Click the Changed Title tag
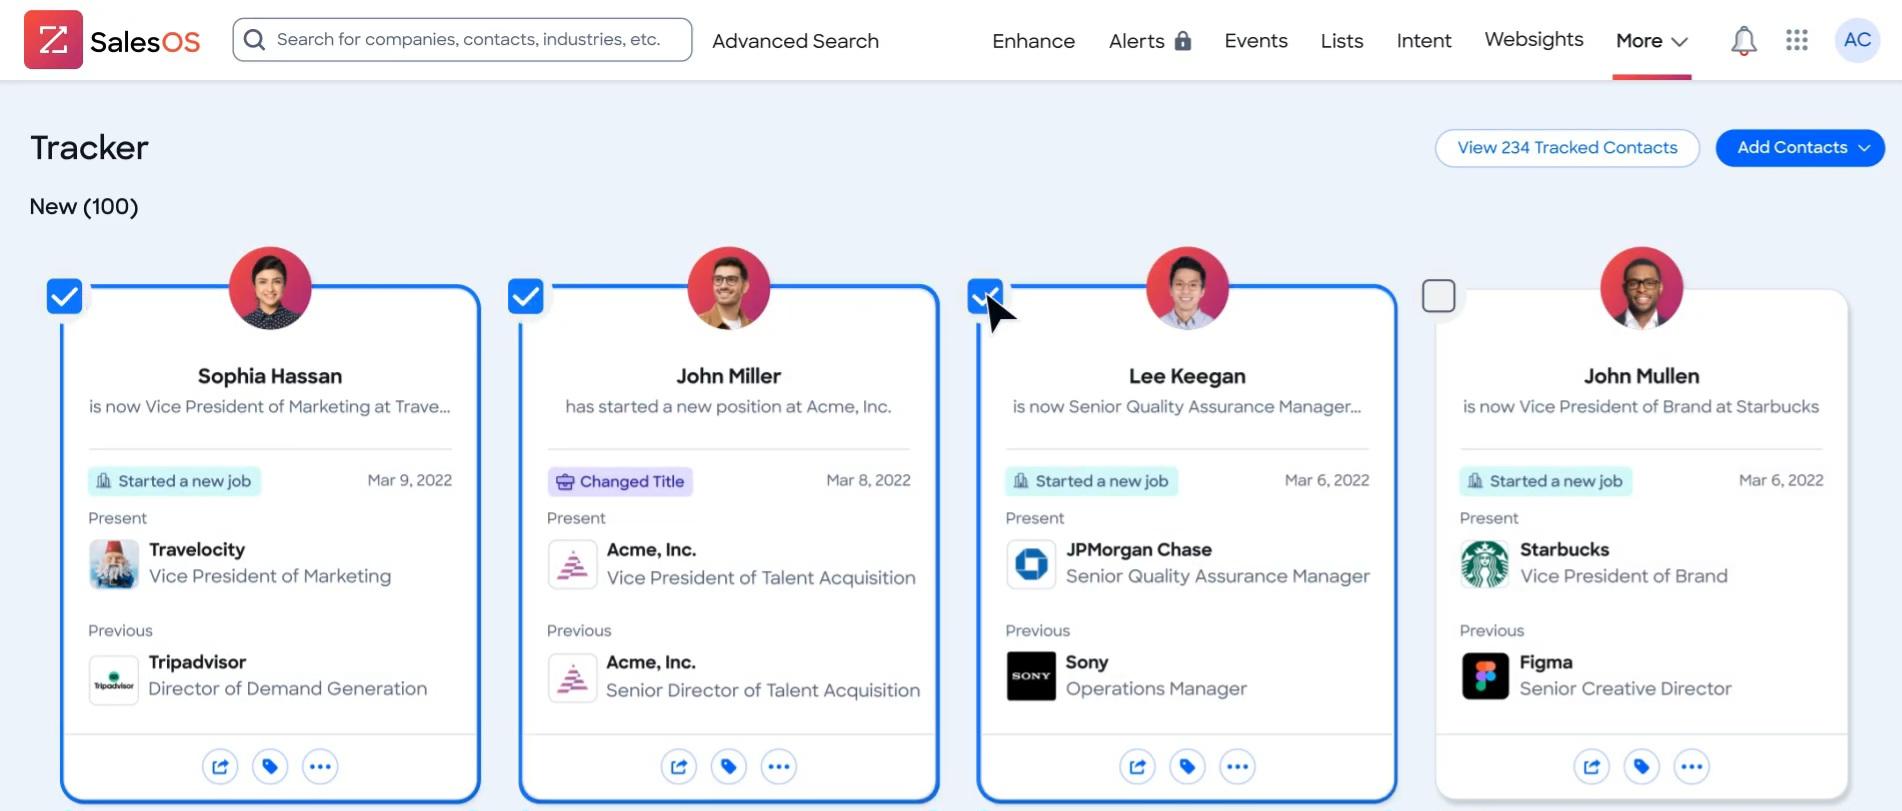Screen dimensions: 1902x811 tap(620, 482)
